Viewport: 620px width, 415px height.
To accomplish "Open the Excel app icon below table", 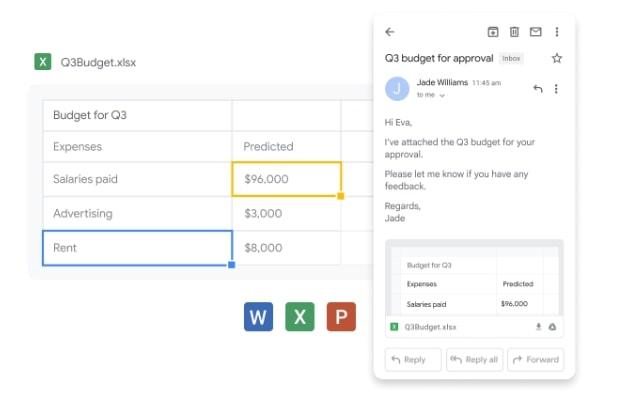I will [300, 317].
